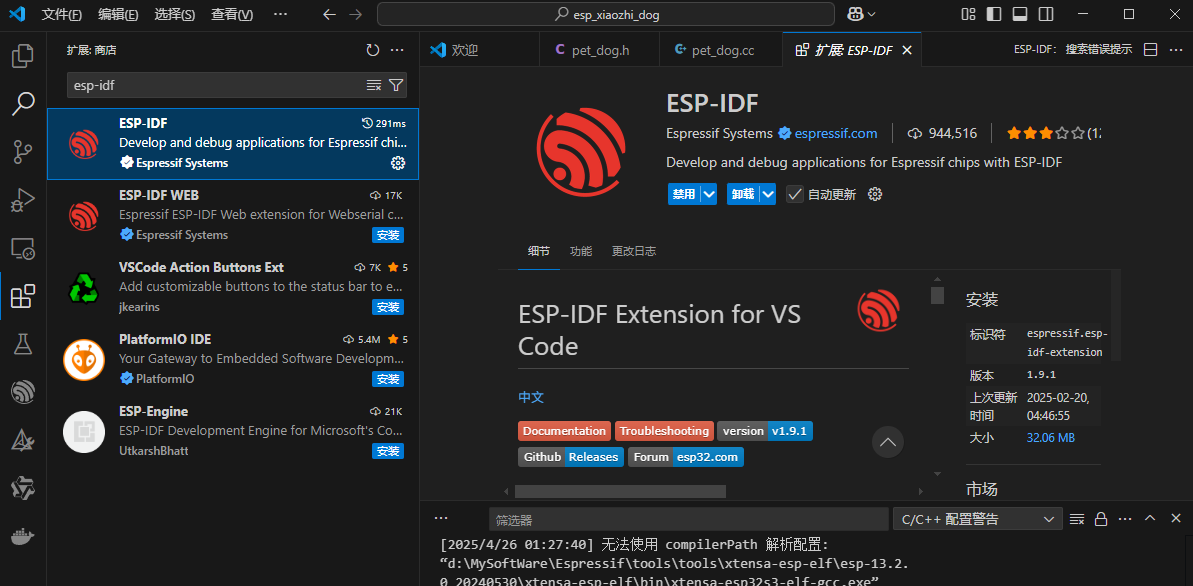
Task: Clear the output panel
Action: coord(1077,519)
